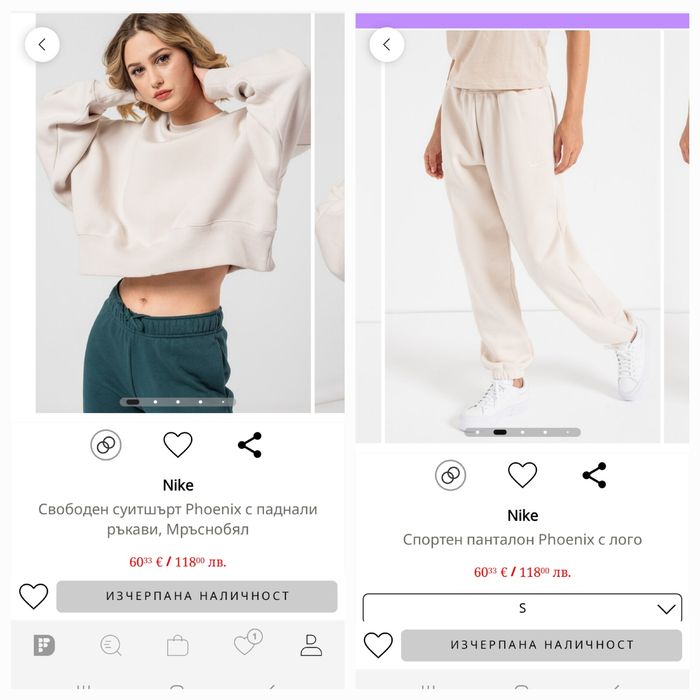
Task: Toggle wishlist heart beside the sweatshirt stock button
Action: click(x=33, y=596)
